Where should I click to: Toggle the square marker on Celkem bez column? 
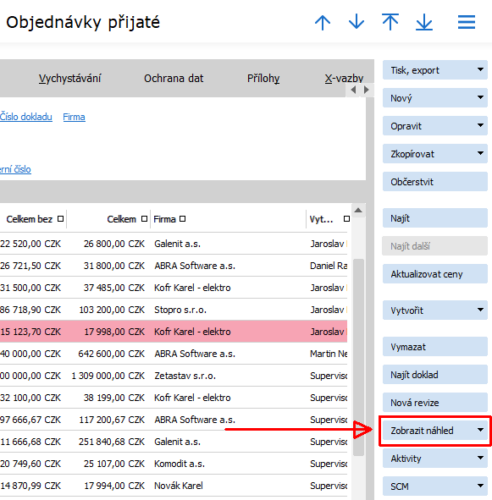[60, 219]
